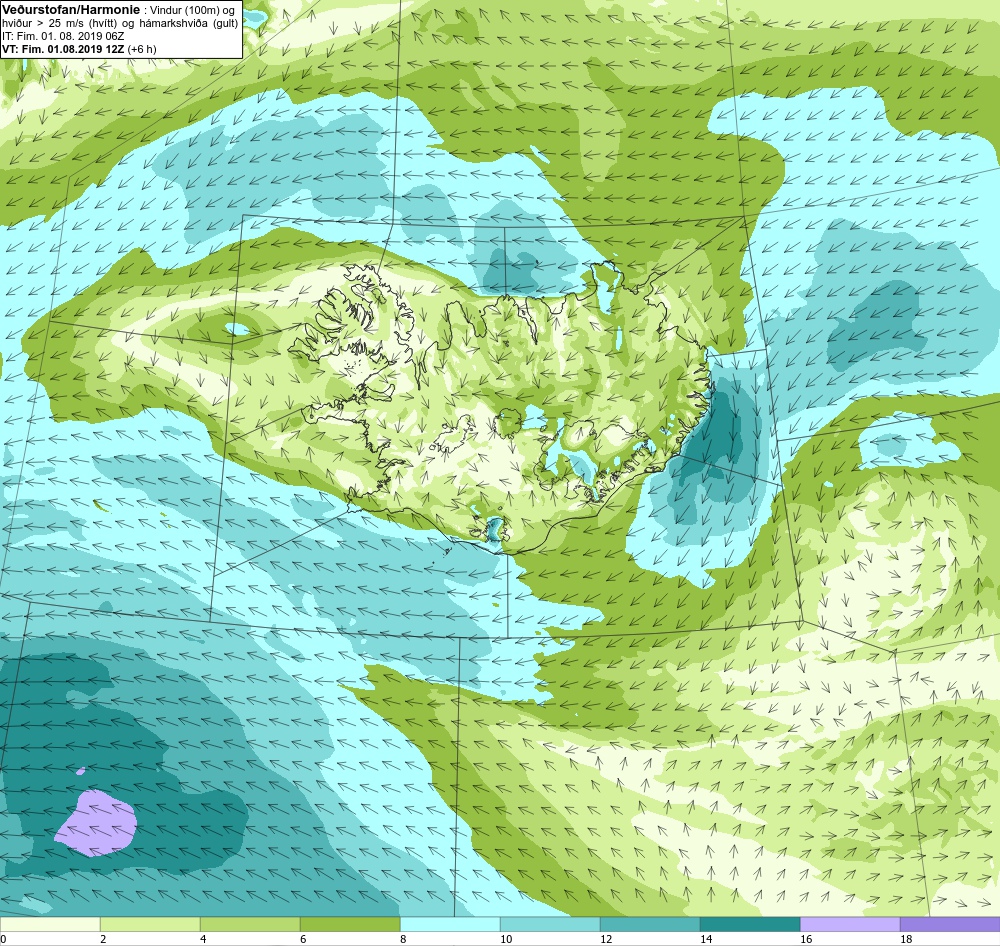Click the 6–8 m/s olive green legend swatch

[350, 924]
